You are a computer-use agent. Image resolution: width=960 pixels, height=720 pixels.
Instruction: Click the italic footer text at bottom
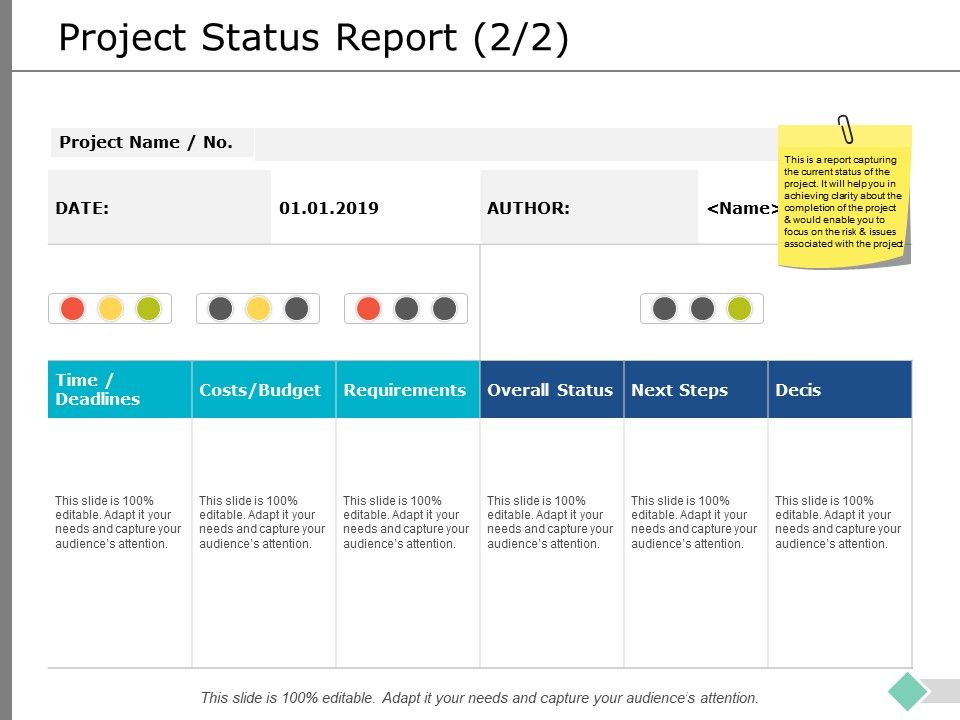pos(480,698)
